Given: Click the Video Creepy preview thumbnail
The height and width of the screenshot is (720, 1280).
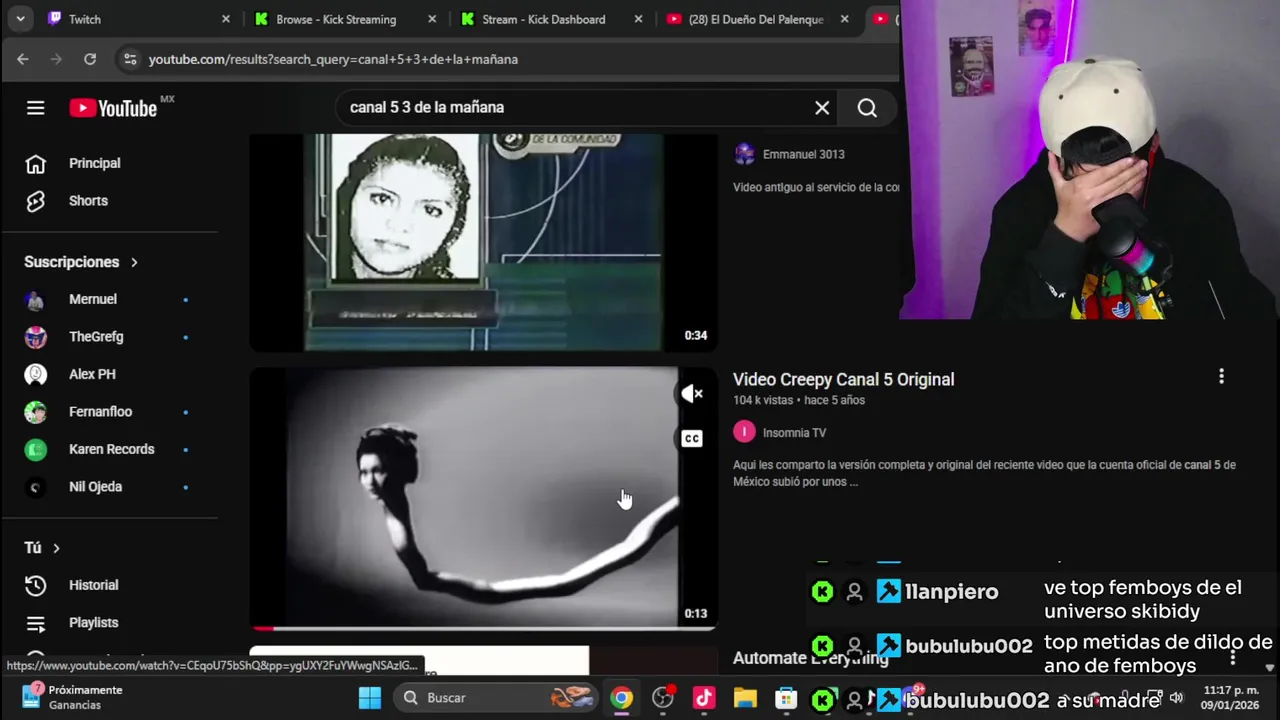Looking at the screenshot, I should click(x=483, y=497).
